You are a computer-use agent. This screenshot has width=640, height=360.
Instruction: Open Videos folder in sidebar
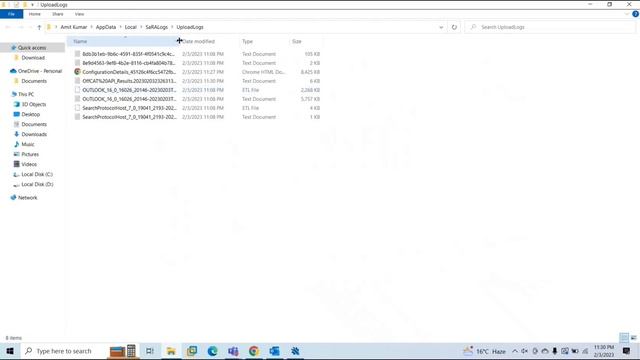pos(29,164)
